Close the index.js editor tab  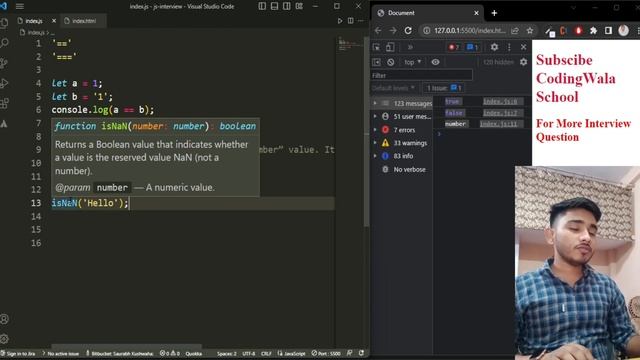point(54,21)
